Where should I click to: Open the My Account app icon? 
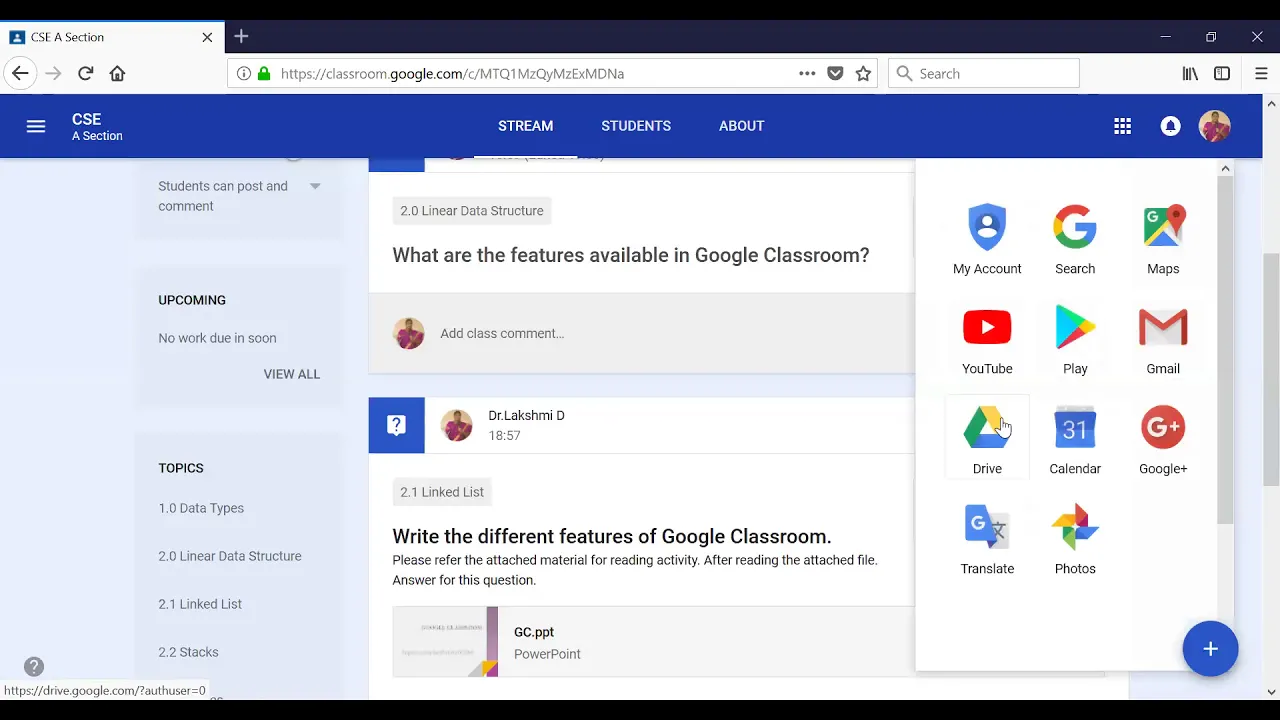coord(987,240)
